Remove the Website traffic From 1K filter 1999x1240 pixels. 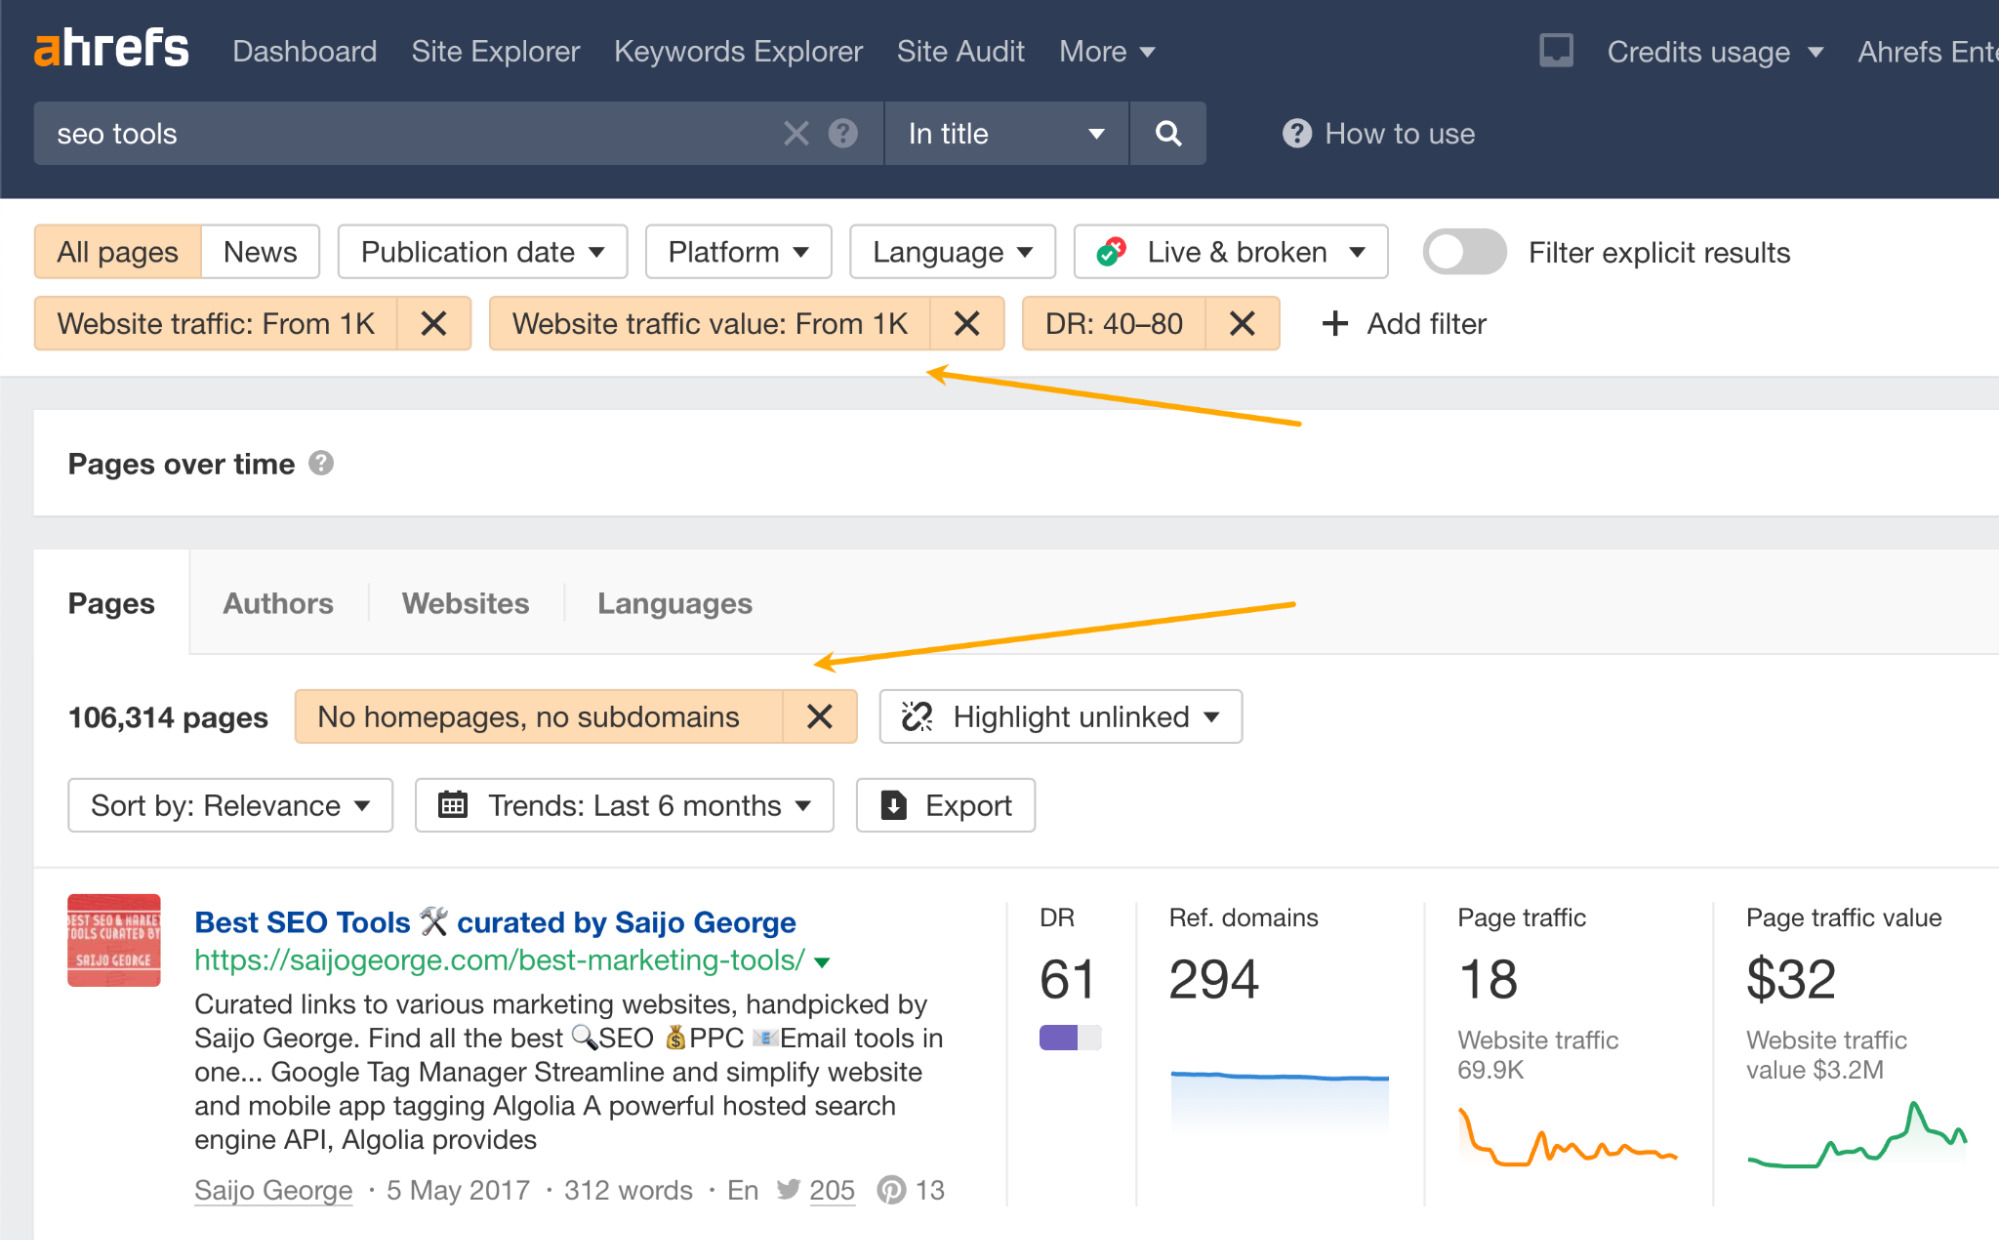click(x=435, y=323)
